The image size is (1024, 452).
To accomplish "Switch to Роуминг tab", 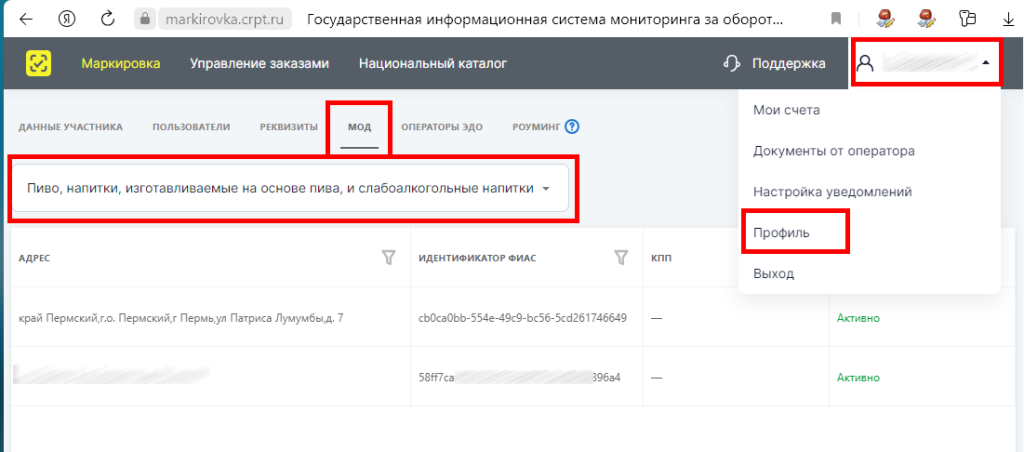I will coord(536,127).
